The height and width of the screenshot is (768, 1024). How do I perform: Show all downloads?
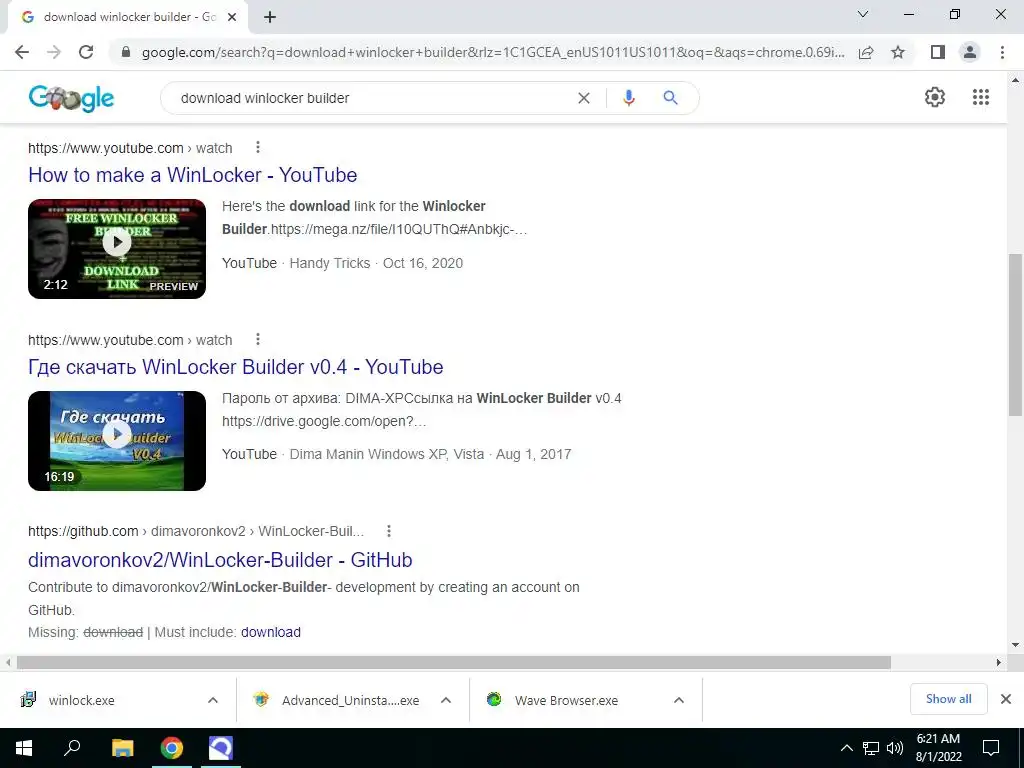948,699
